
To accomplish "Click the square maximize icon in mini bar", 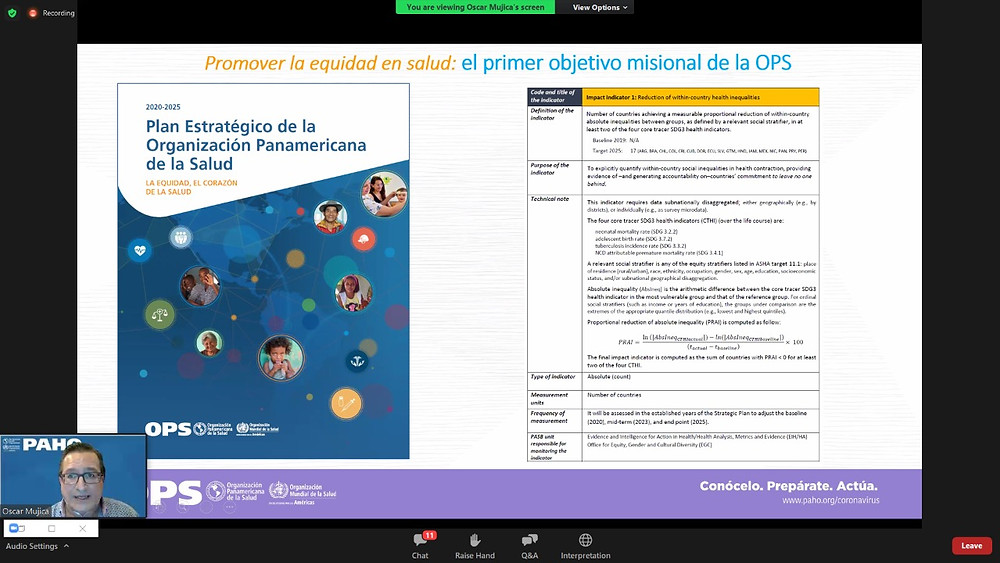I will [52, 528].
